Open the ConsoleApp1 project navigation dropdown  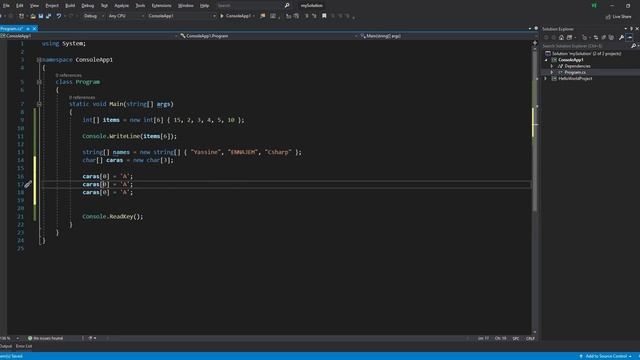(x=89, y=36)
